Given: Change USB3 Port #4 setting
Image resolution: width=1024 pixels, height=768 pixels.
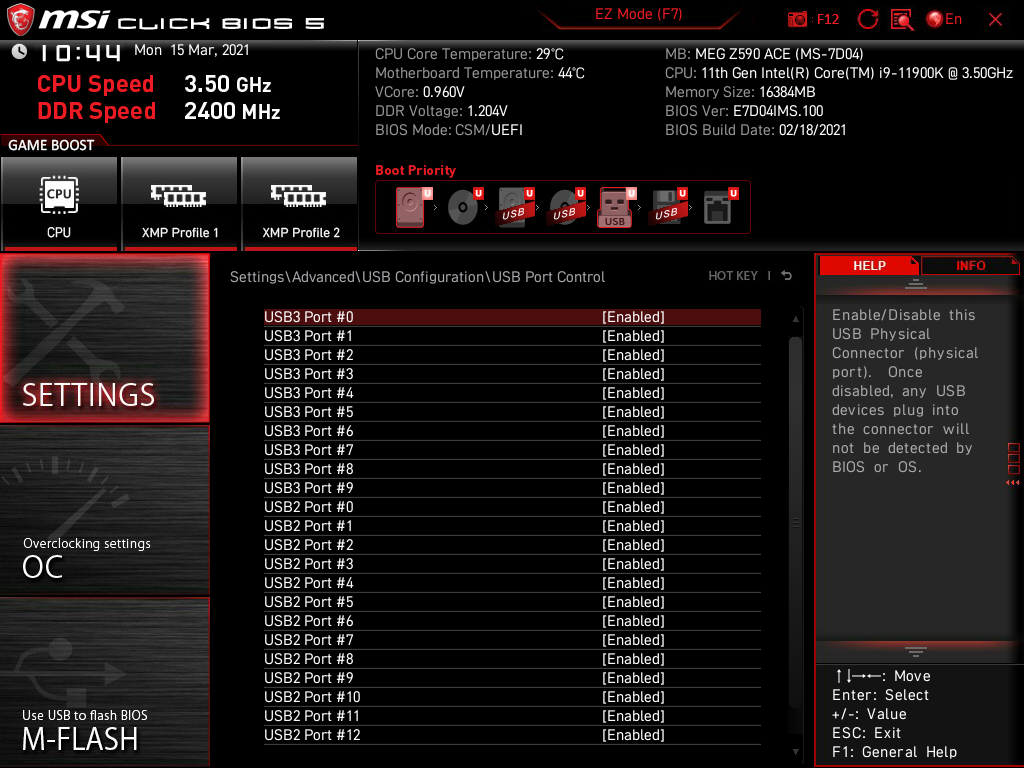Looking at the screenshot, I should (512, 392).
